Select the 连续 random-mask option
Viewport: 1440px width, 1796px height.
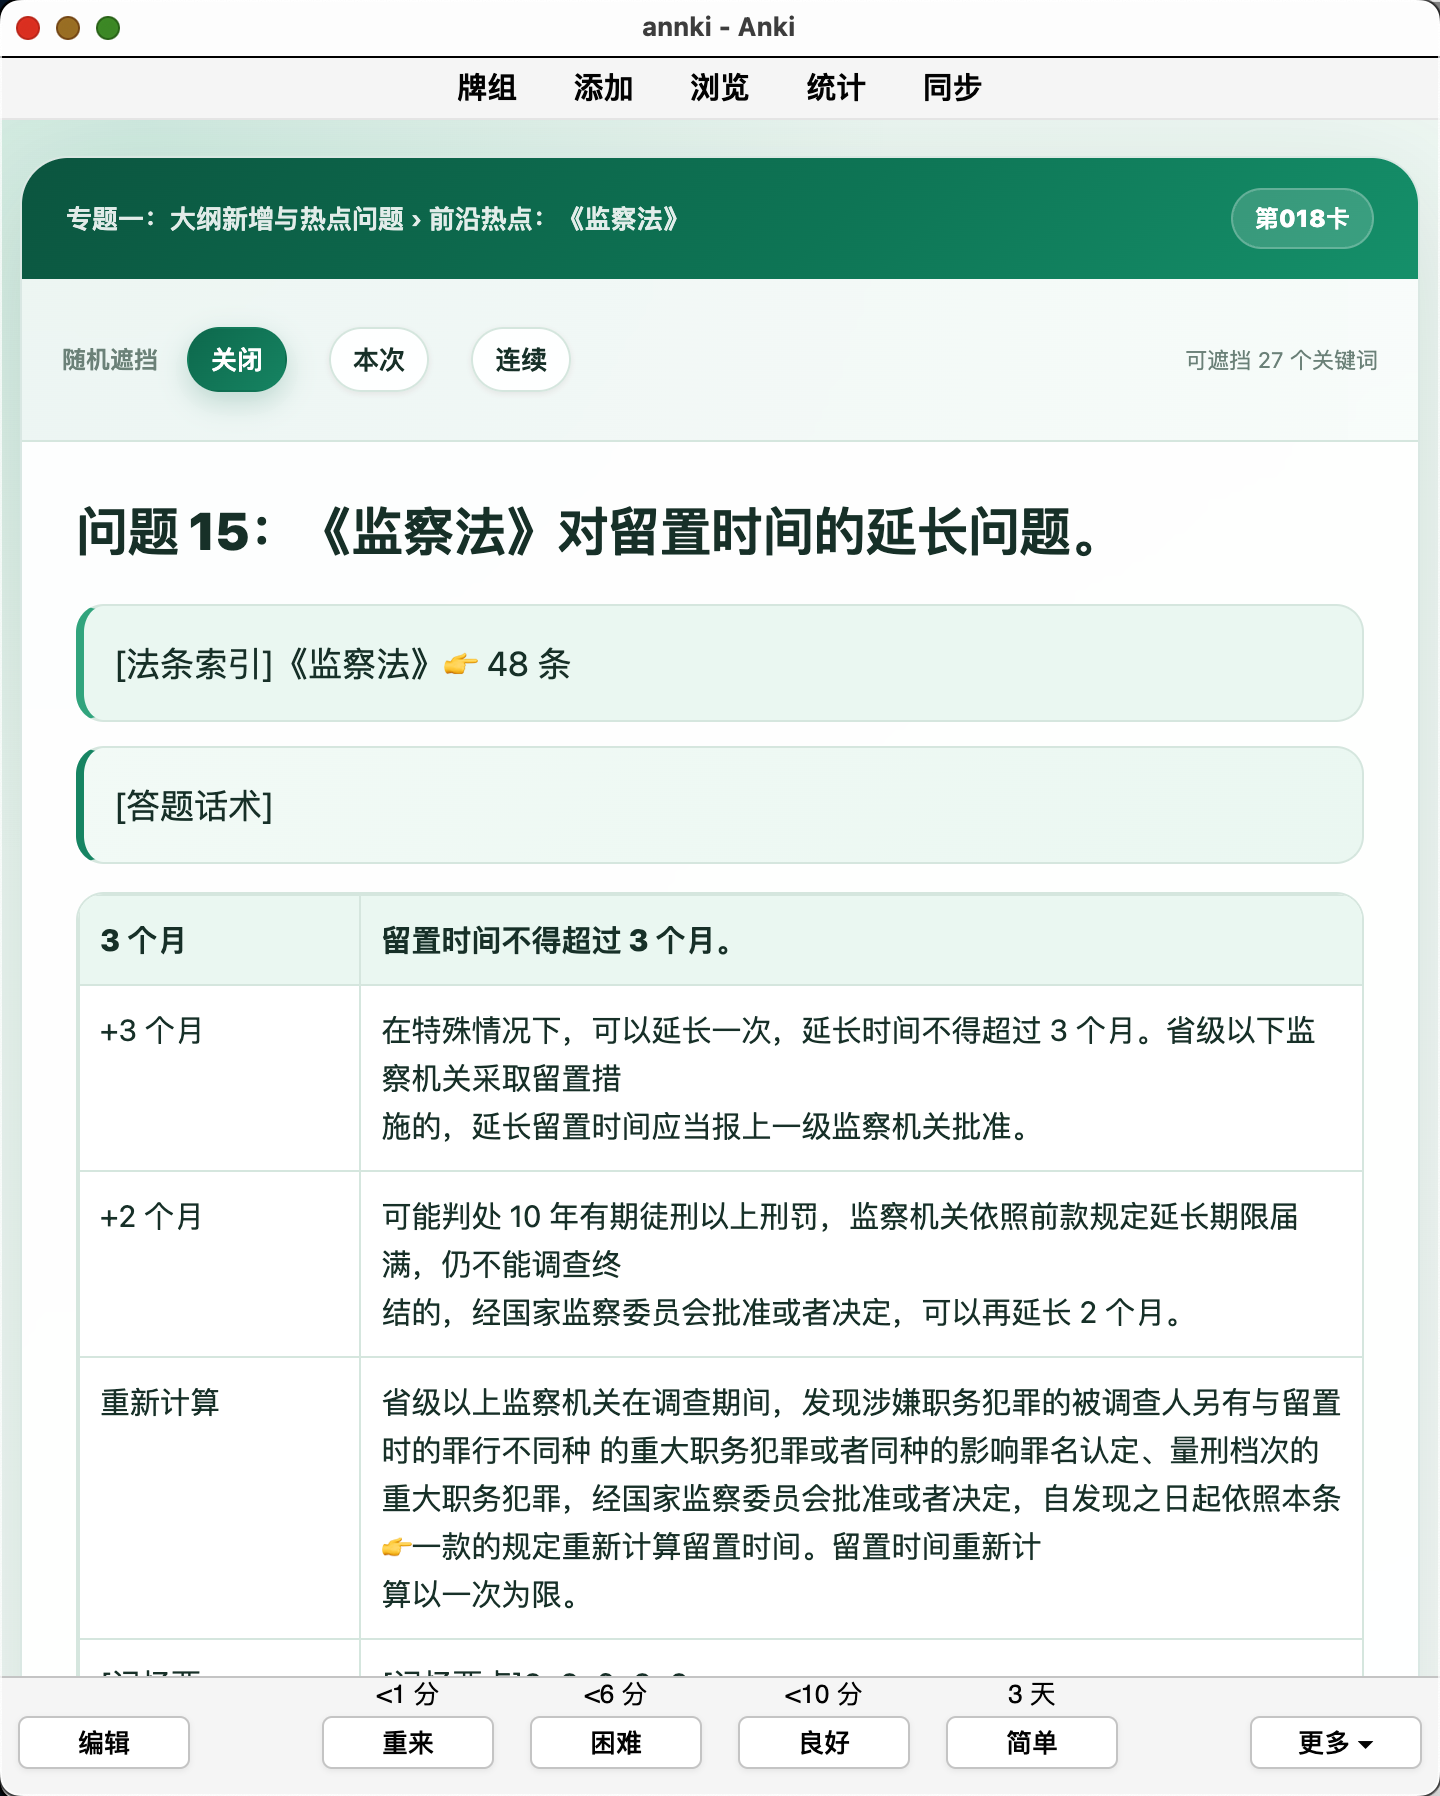pyautogui.click(x=521, y=359)
